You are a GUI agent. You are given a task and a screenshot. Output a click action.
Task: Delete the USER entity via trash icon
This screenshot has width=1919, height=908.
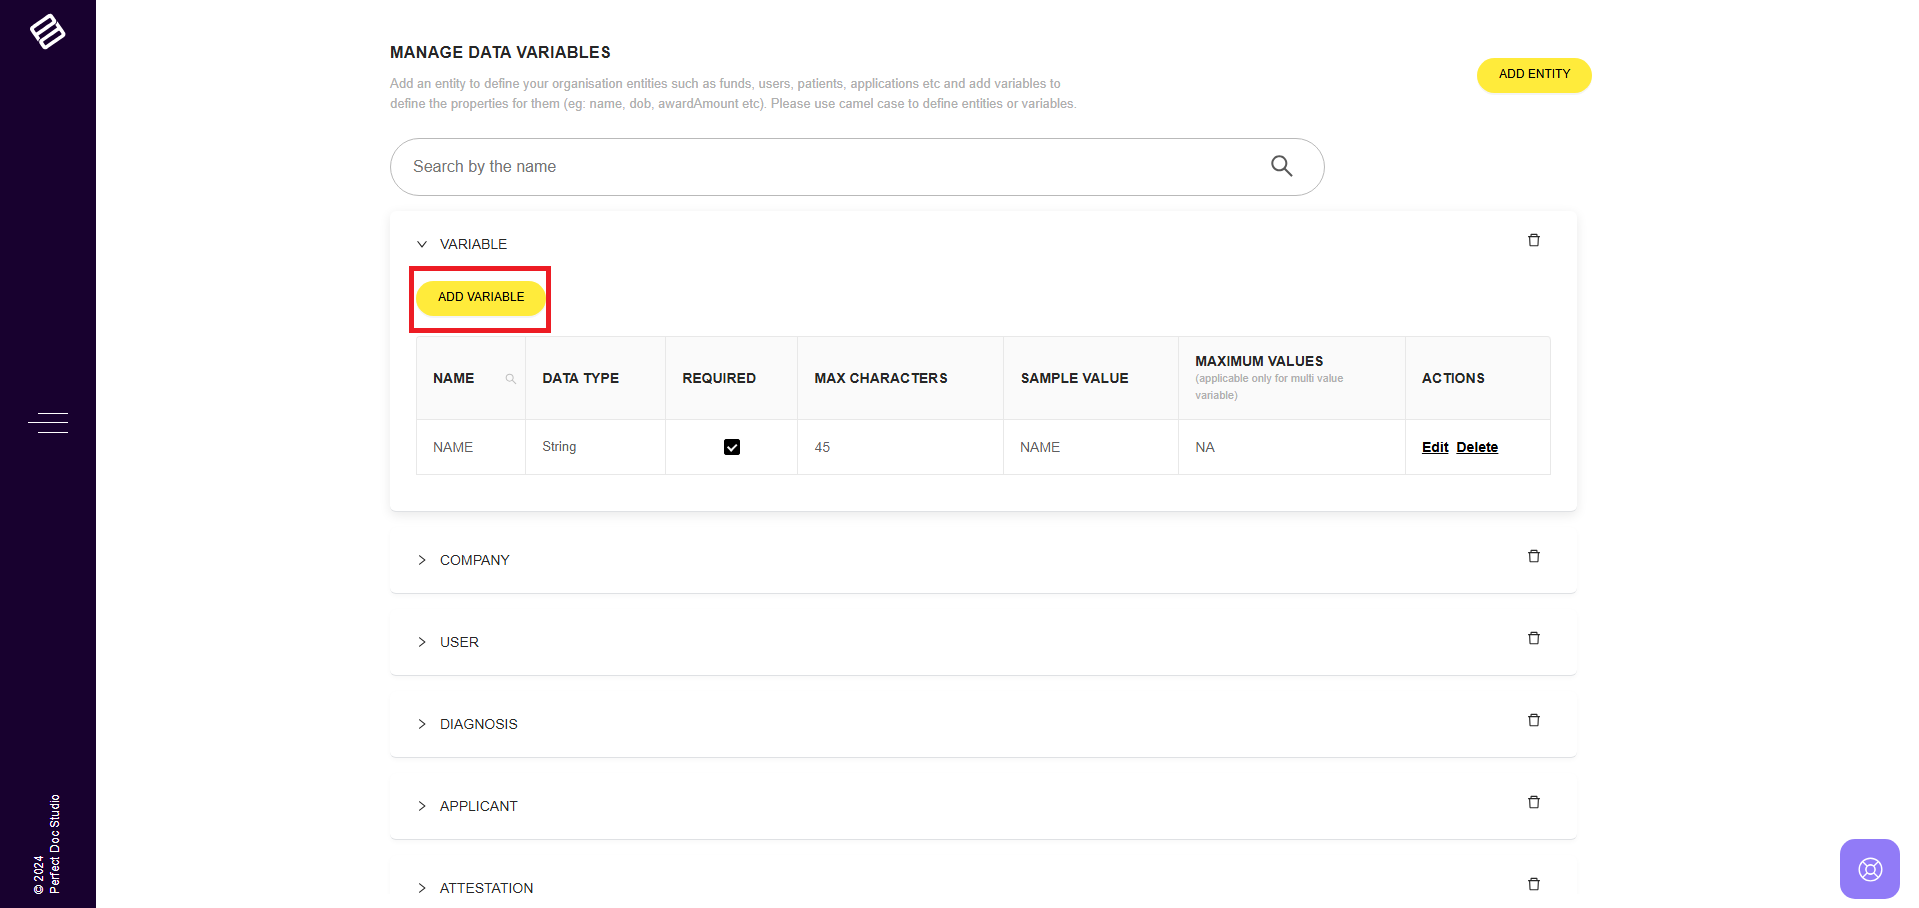click(1533, 638)
